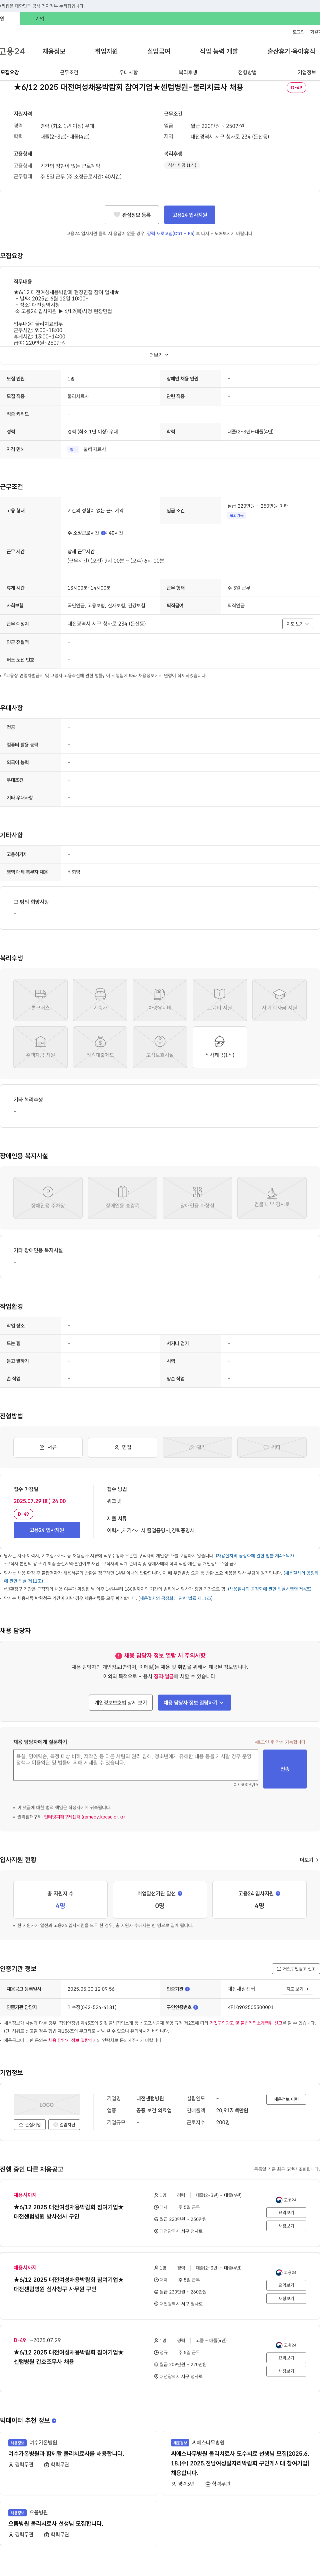
Task: Click info icon beside 인증기관
Action: tap(187, 1989)
